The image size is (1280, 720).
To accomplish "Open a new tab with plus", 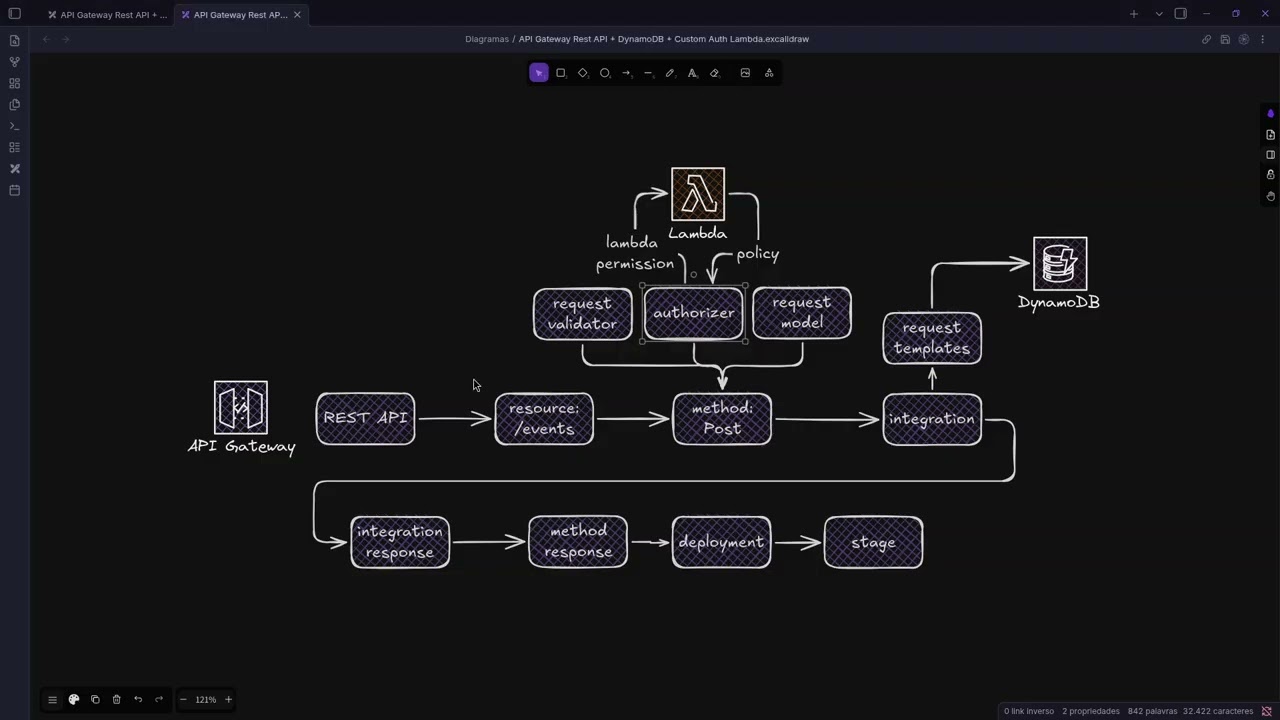I will [1134, 14].
